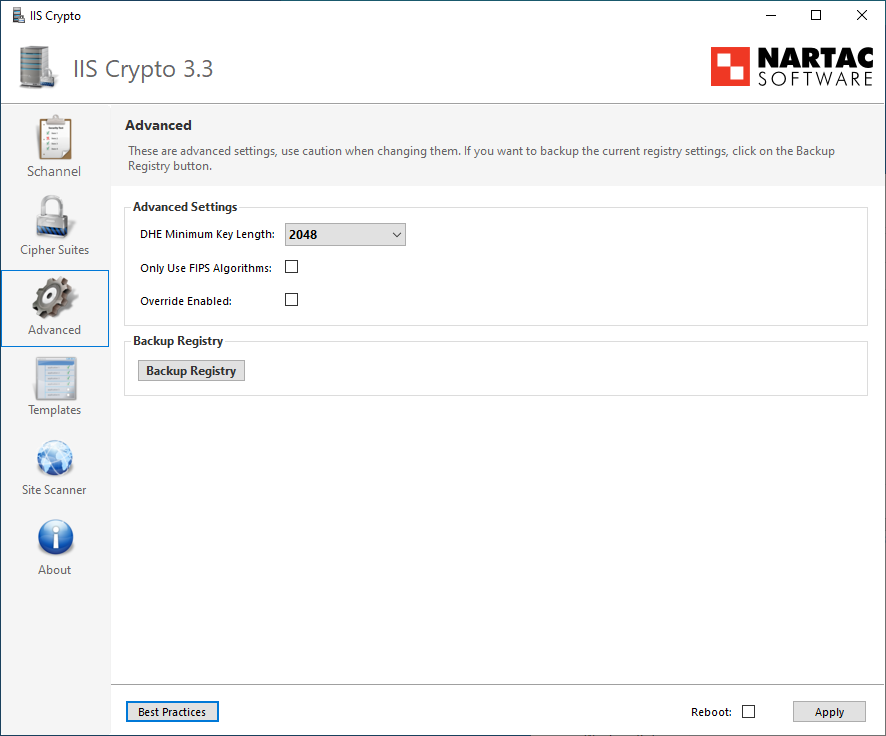Open the Schannel section icon
The image size is (886, 736).
[x=55, y=138]
